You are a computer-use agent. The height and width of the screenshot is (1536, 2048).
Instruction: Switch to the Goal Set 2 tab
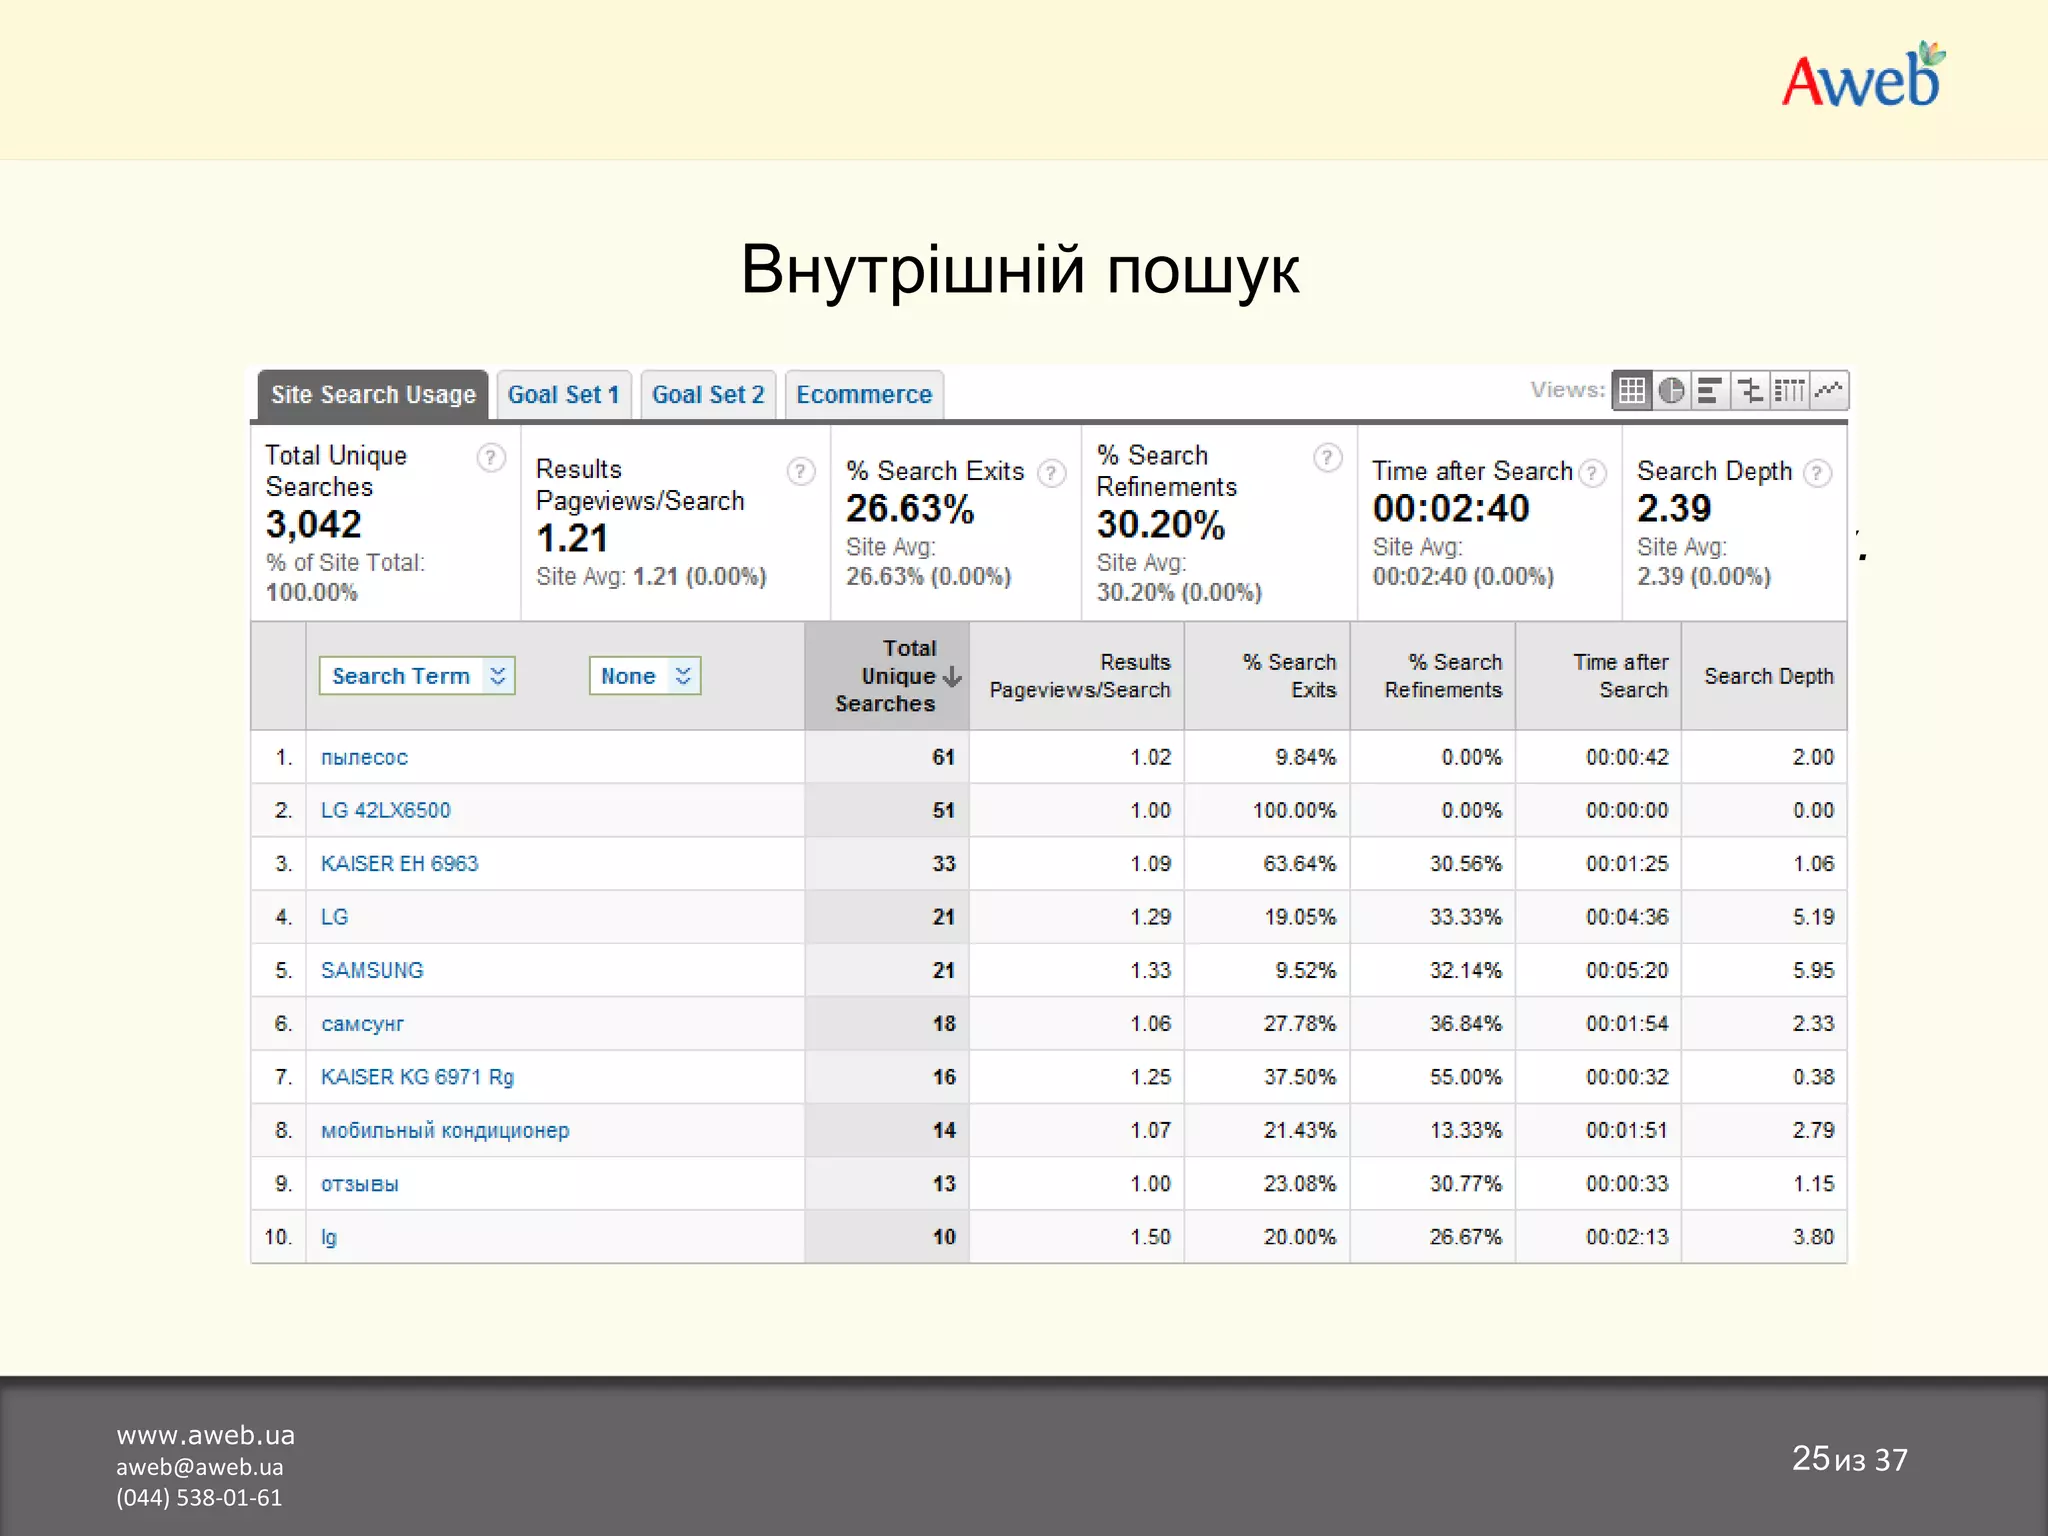[x=708, y=395]
